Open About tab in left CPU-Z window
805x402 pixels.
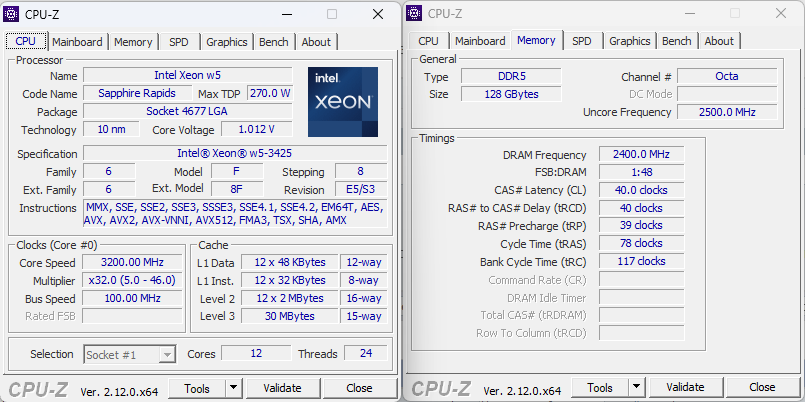click(316, 42)
